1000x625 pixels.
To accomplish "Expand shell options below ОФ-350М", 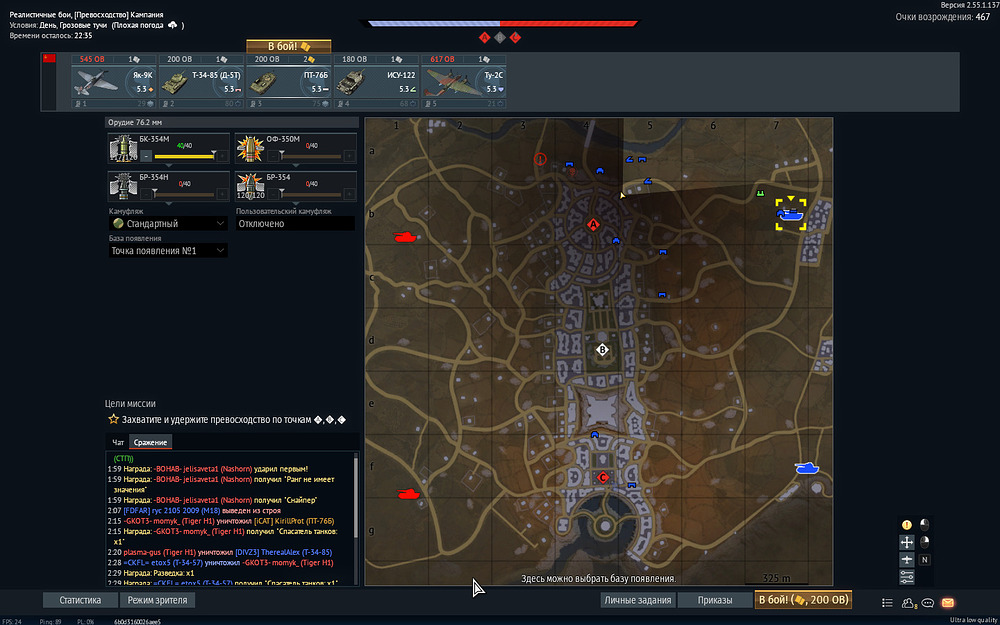I will 296,166.
